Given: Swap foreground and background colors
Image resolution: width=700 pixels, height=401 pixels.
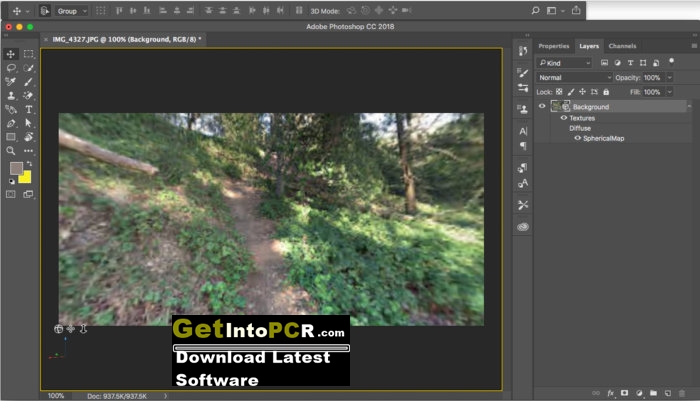Looking at the screenshot, I should [x=29, y=164].
